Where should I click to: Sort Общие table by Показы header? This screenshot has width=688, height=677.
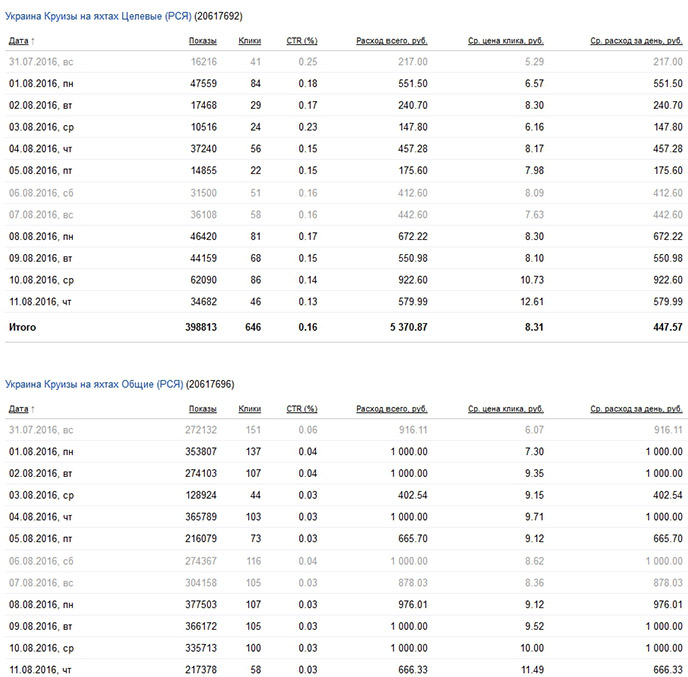tap(202, 409)
